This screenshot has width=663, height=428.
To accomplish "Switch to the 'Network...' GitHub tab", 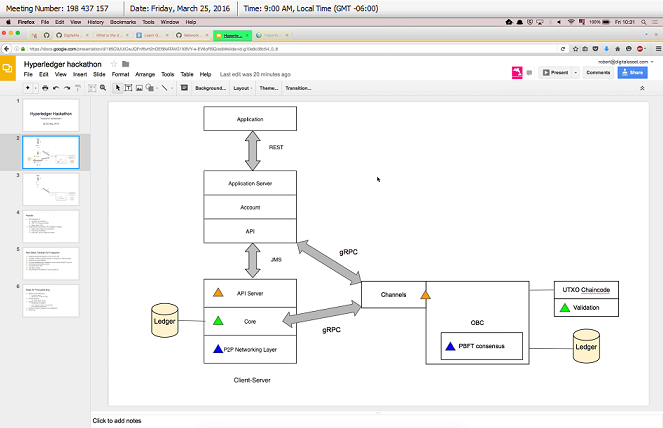I will point(192,35).
